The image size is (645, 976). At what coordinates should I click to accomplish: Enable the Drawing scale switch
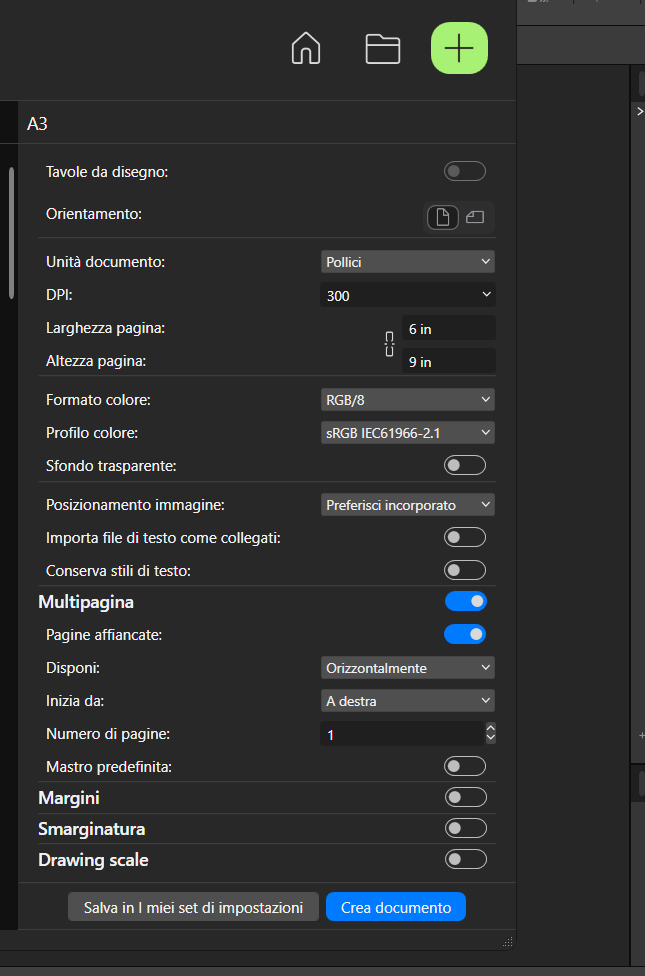point(466,859)
